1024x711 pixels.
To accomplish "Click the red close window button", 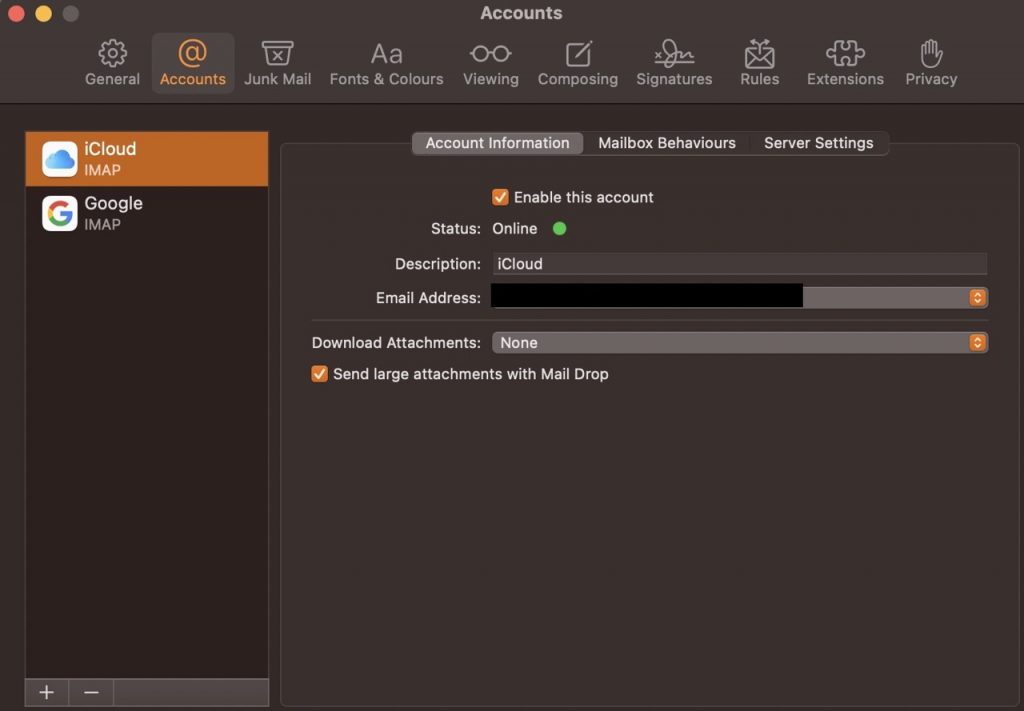I will (x=16, y=13).
